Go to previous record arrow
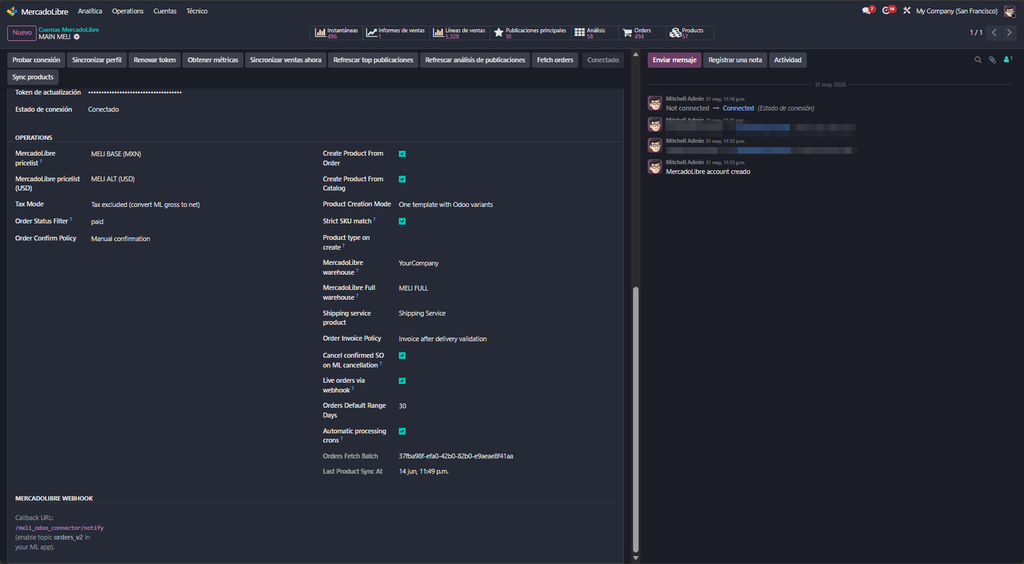Screen dimensions: 1024x564 point(994,33)
